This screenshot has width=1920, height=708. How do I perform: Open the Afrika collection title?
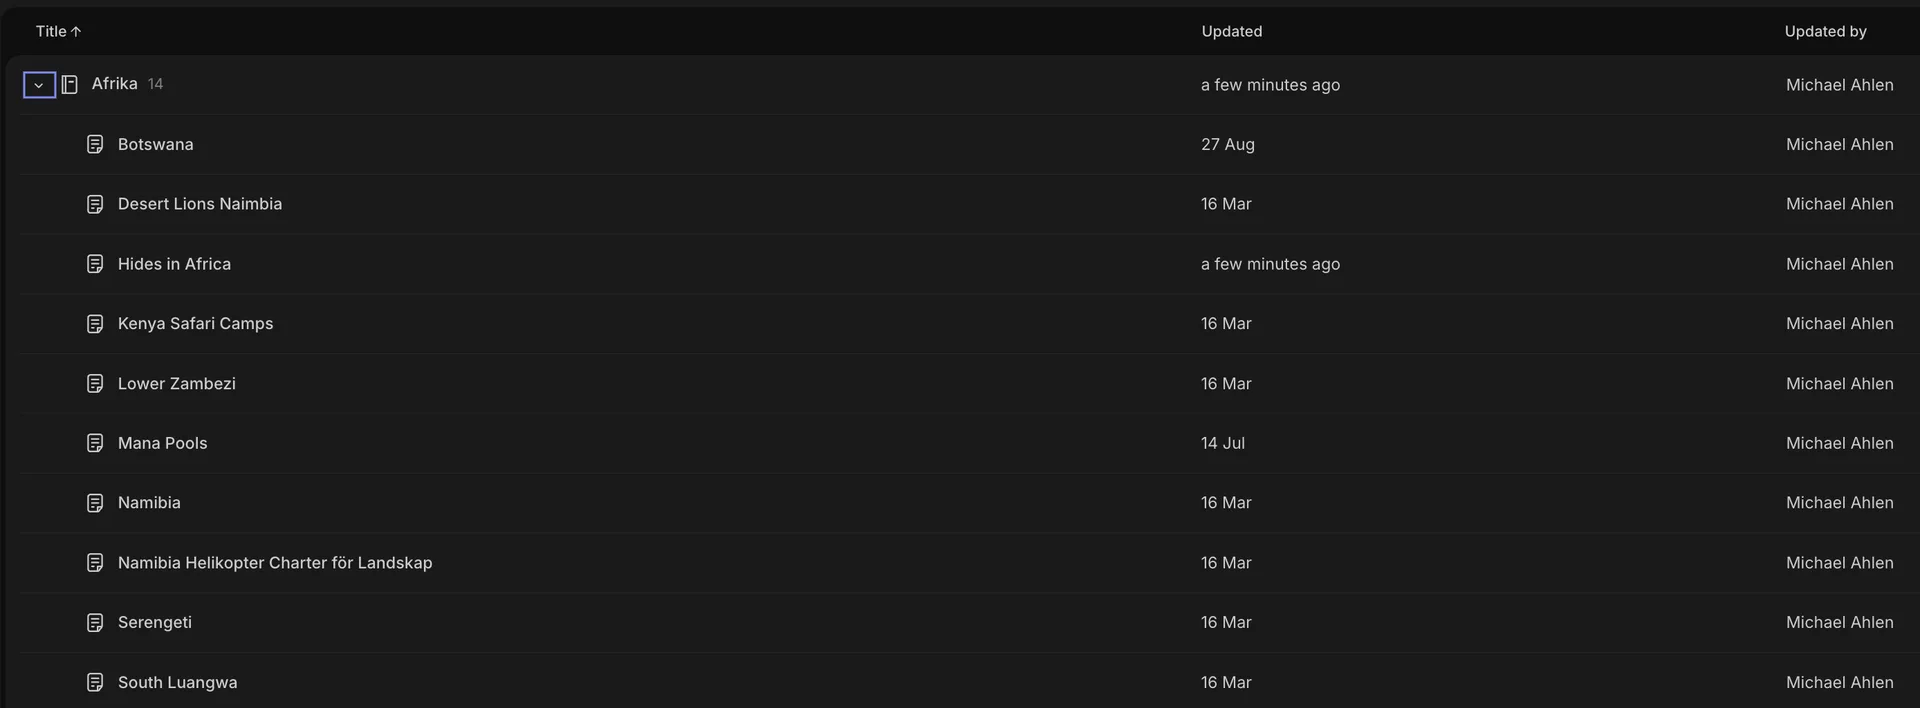coord(115,84)
